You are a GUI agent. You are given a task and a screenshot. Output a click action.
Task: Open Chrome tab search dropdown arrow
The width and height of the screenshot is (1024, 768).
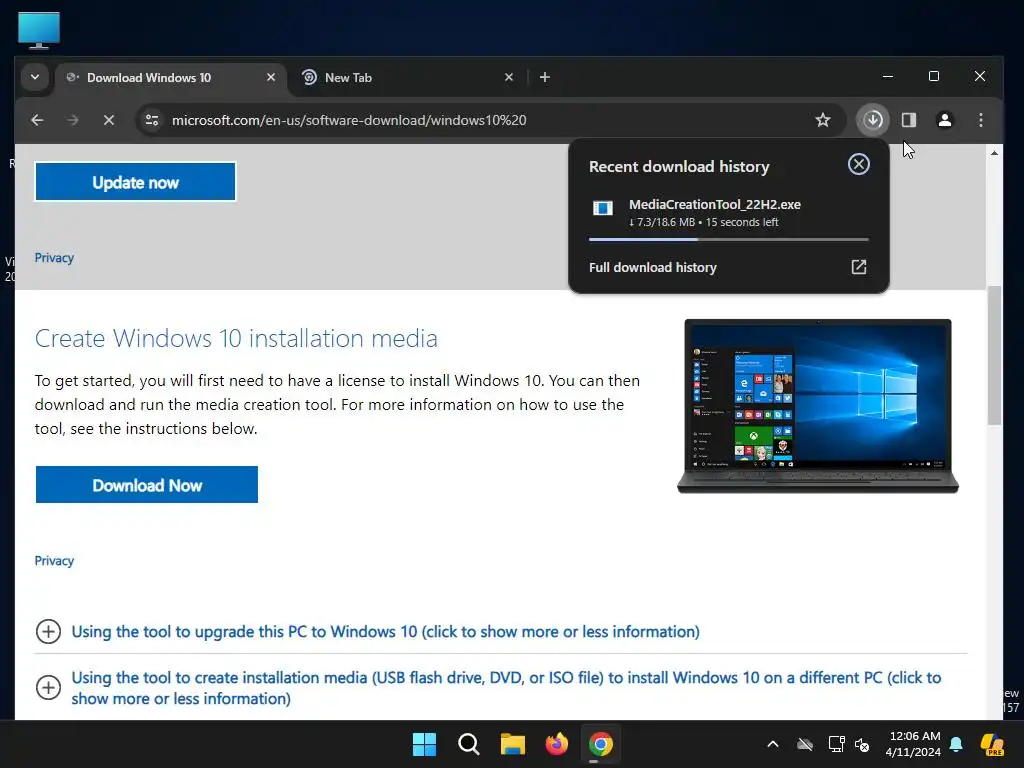[x=35, y=77]
